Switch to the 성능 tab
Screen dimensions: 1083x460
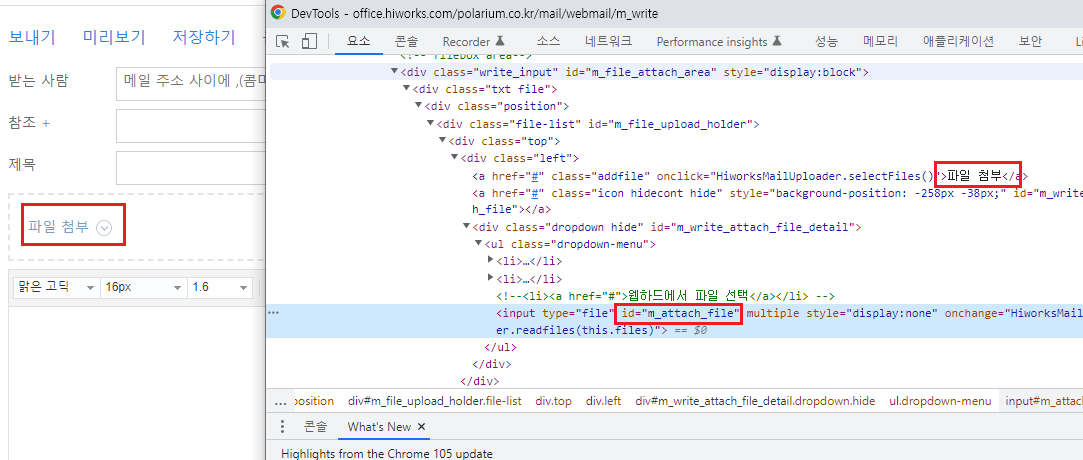(x=826, y=41)
